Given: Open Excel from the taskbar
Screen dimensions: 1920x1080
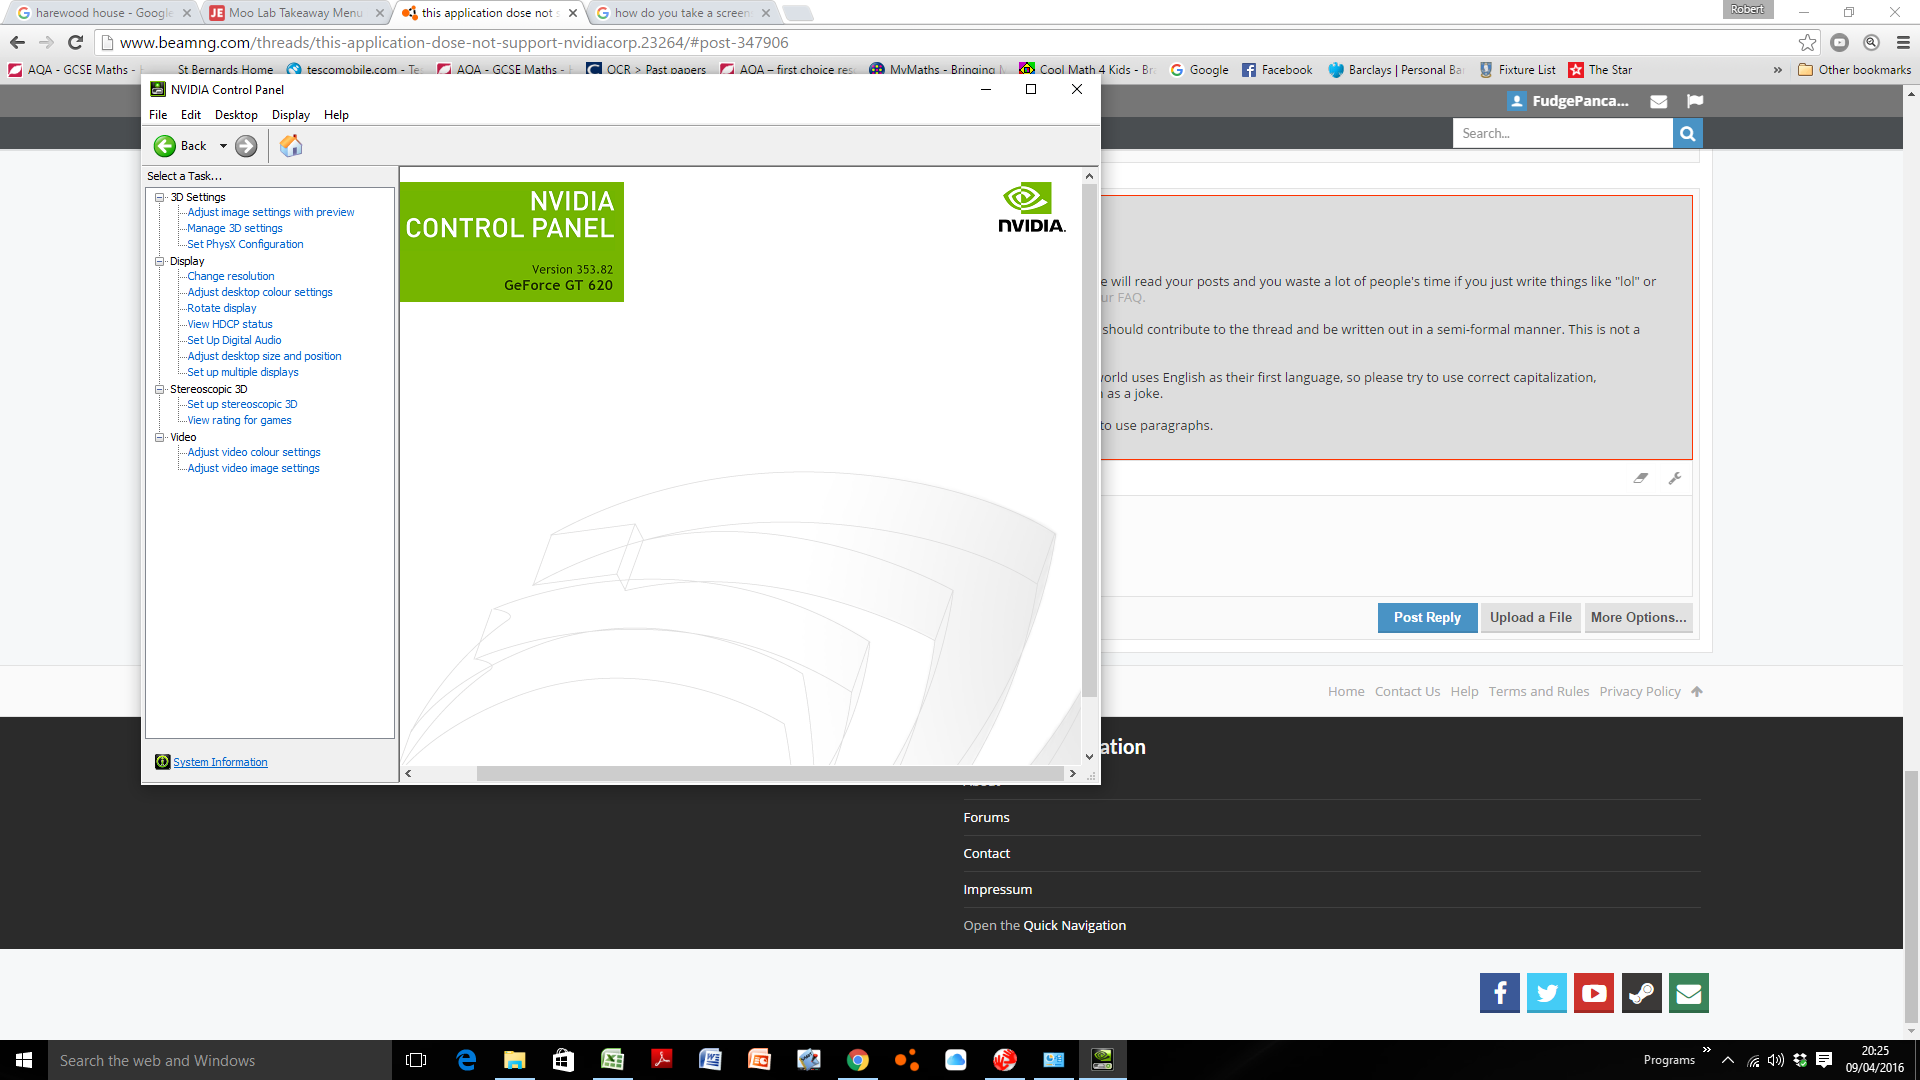Looking at the screenshot, I should click(612, 1060).
